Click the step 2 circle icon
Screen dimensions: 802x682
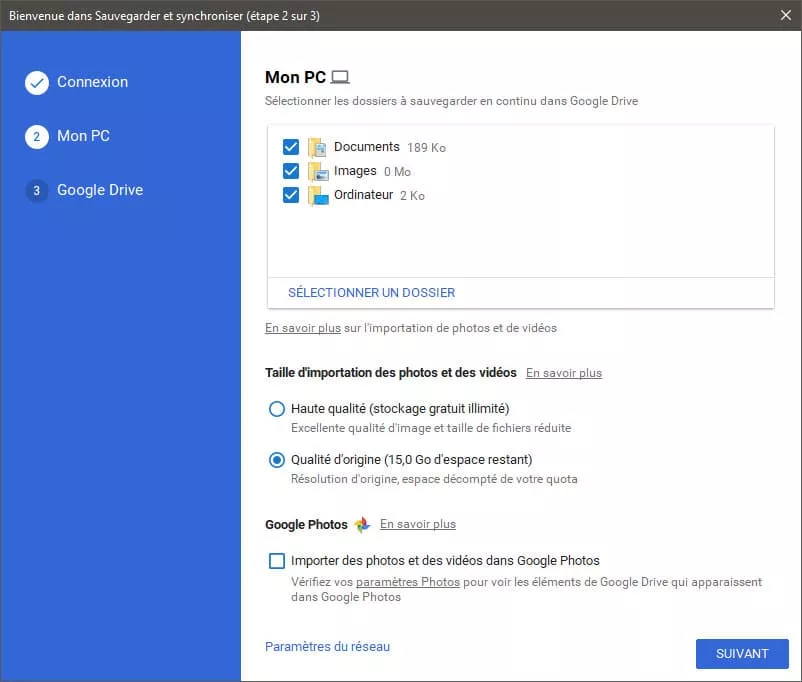[x=37, y=137]
